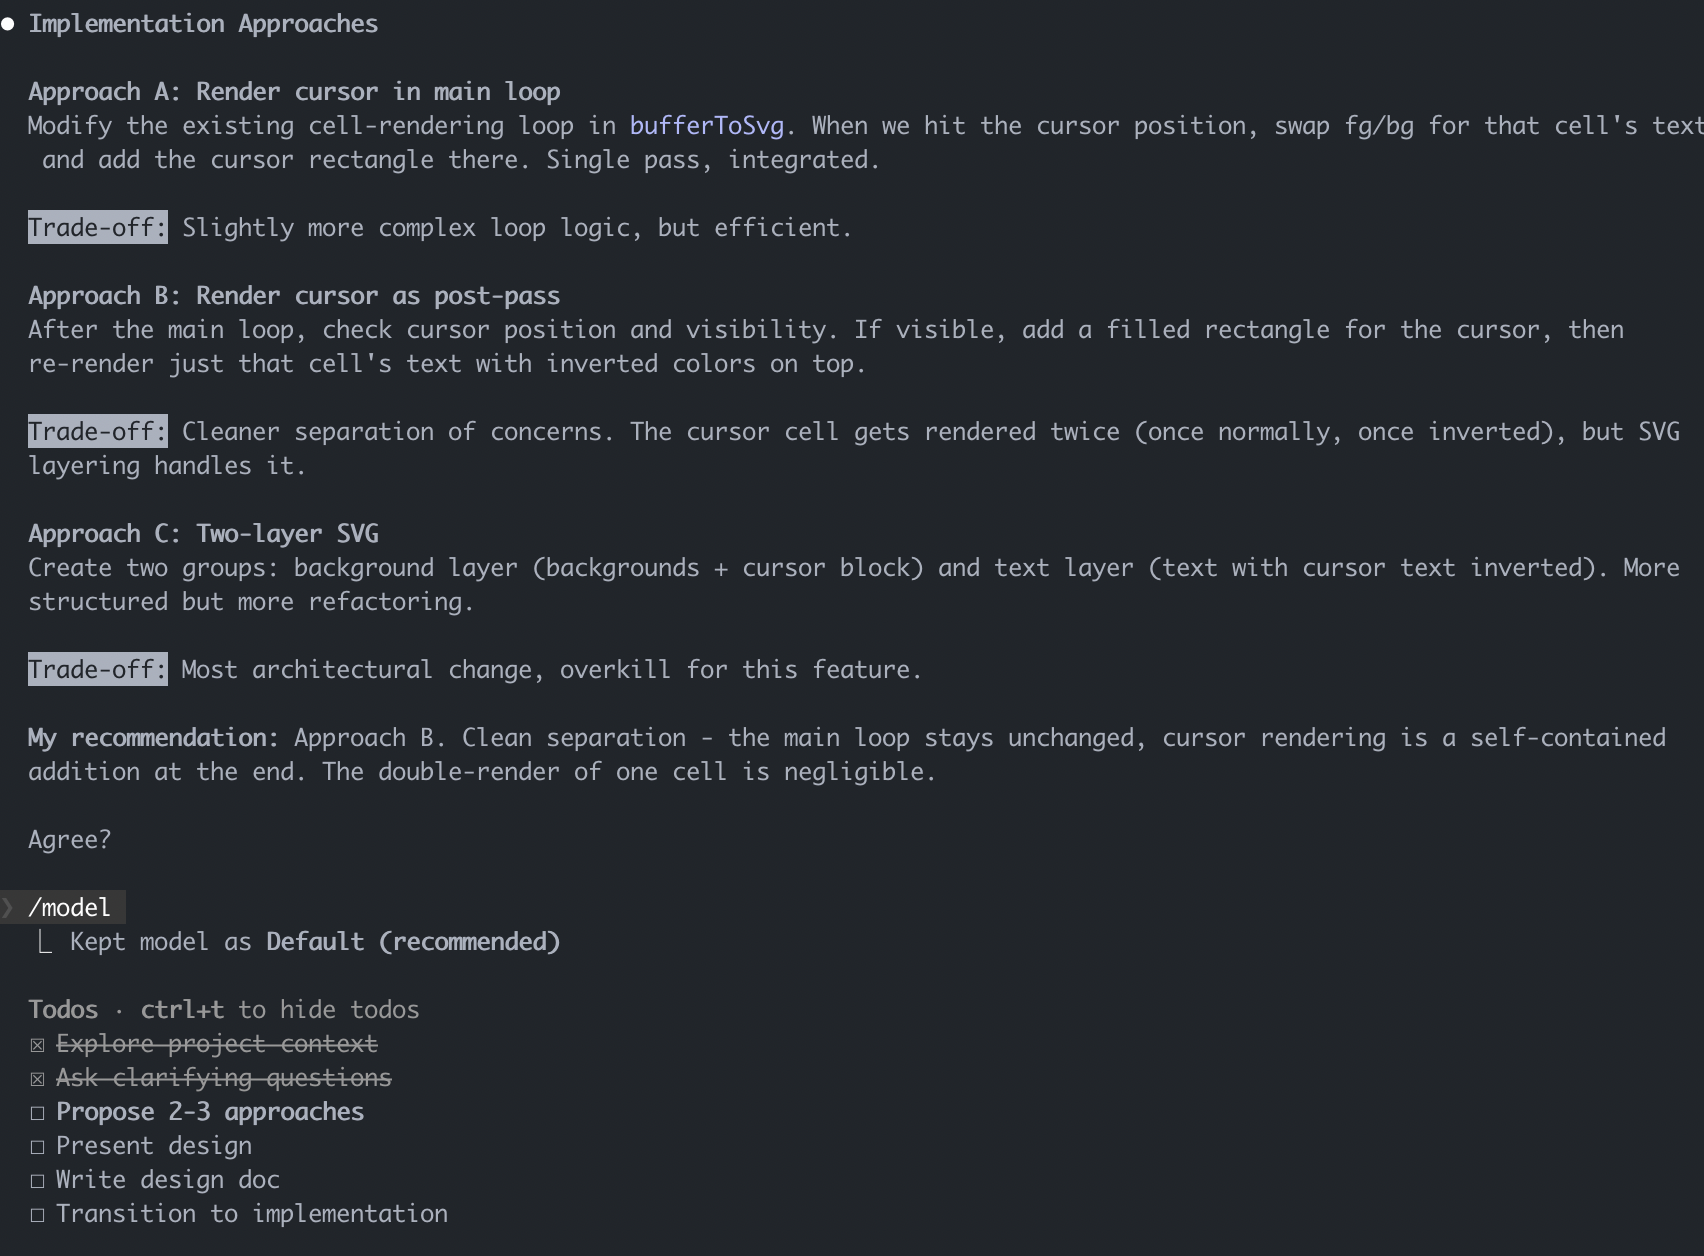Select the Approach C: Two-layer SVG heading
The width and height of the screenshot is (1704, 1256).
pyautogui.click(x=203, y=534)
